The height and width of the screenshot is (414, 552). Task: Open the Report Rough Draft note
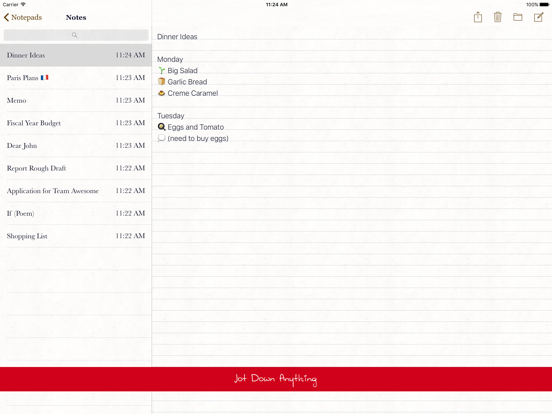[x=76, y=168]
